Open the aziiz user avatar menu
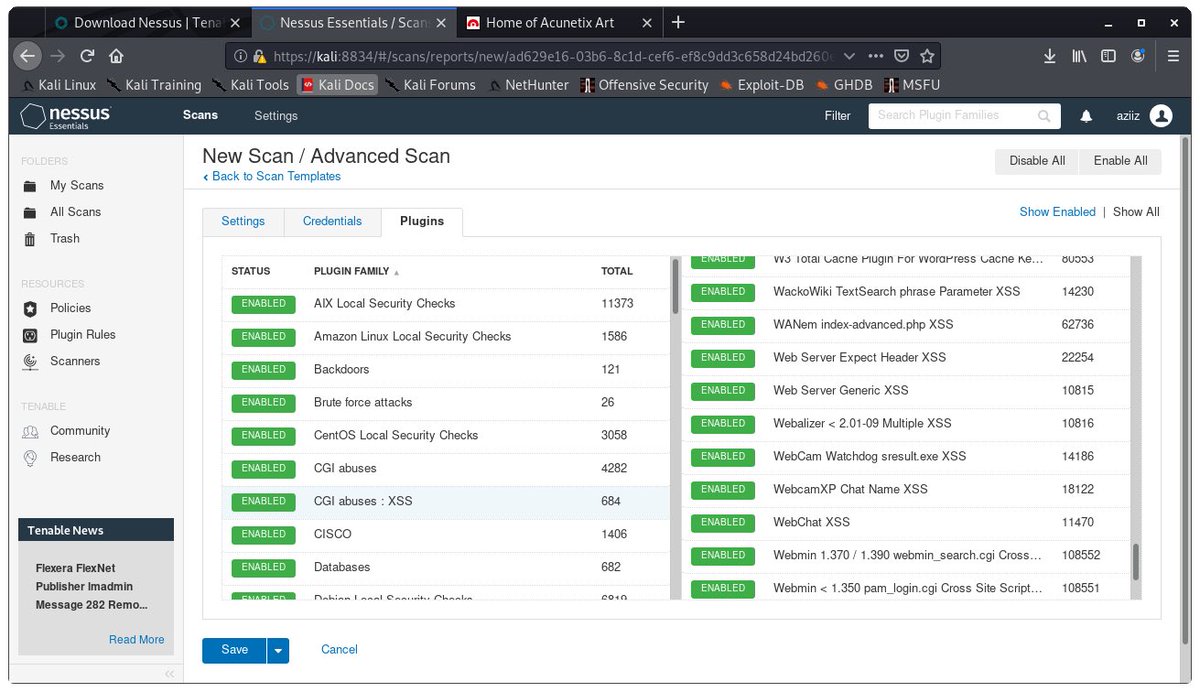The height and width of the screenshot is (692, 1200). tap(1160, 116)
